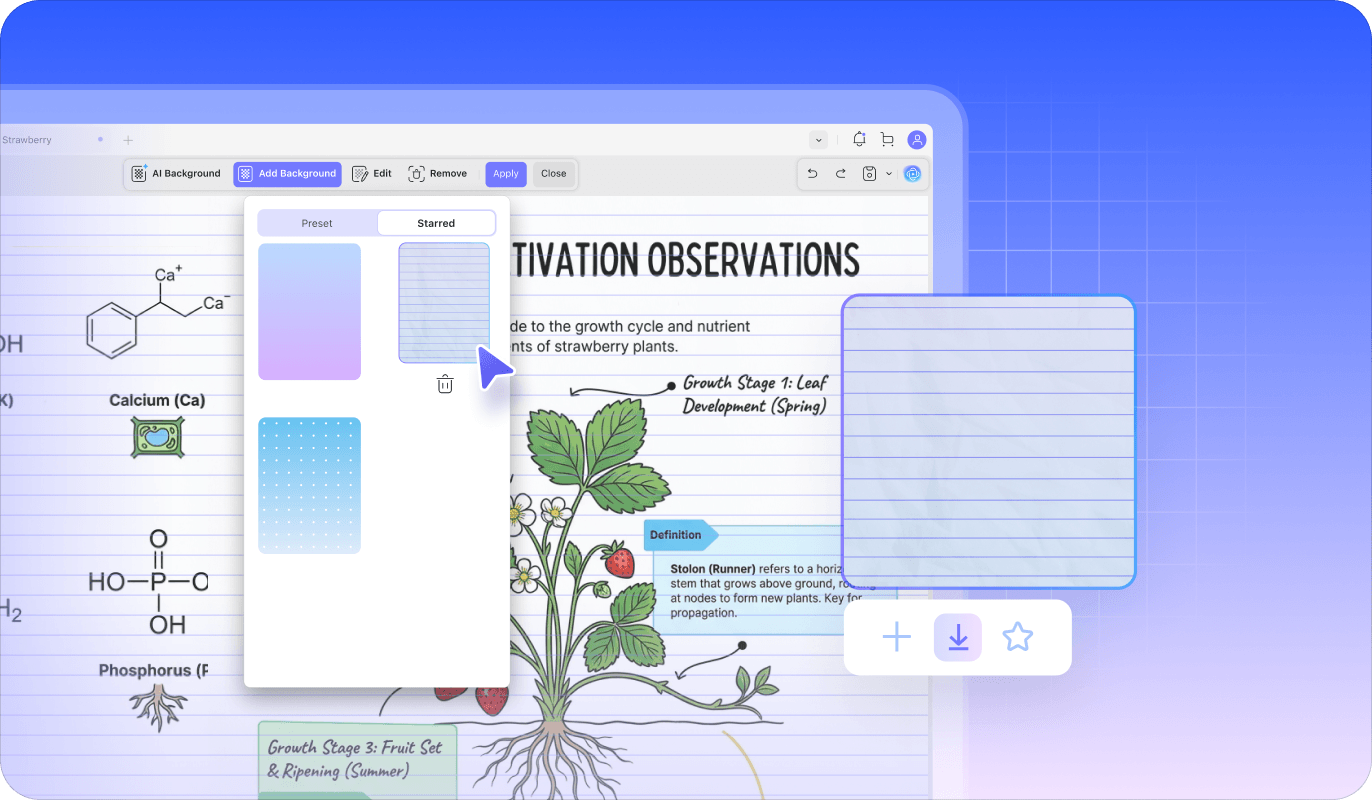Undo the last action
The image size is (1372, 800).
click(x=812, y=174)
